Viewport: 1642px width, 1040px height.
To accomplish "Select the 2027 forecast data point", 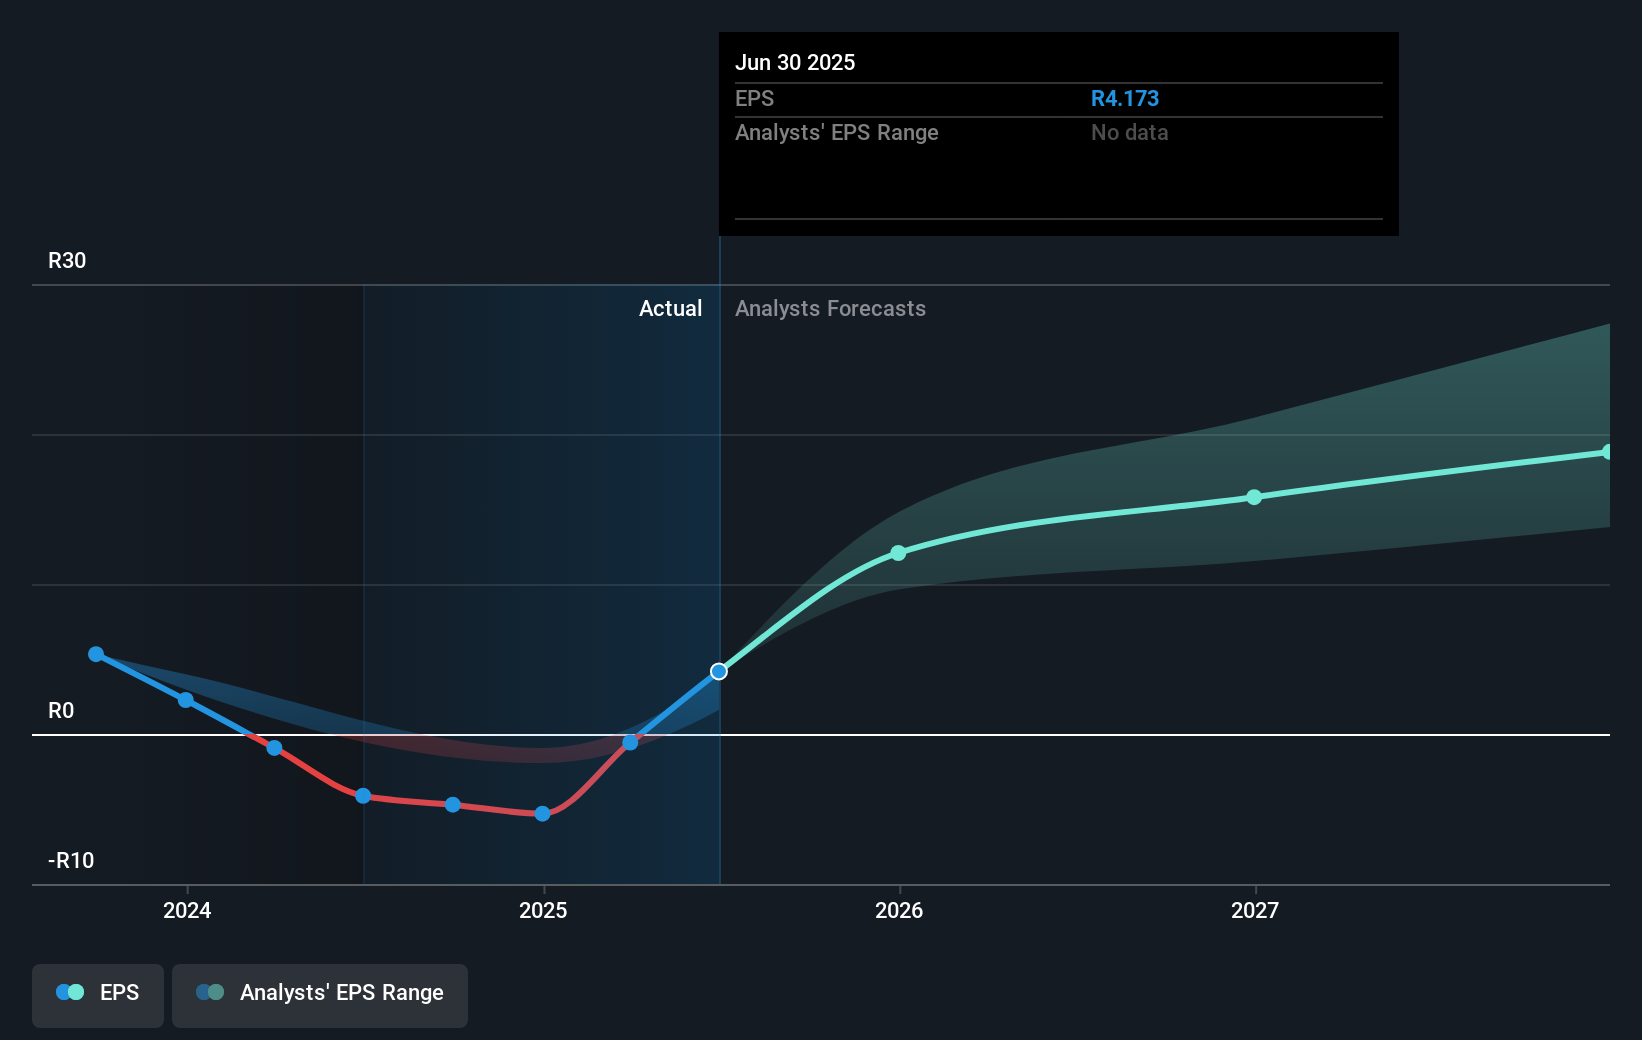I will pos(1254,497).
